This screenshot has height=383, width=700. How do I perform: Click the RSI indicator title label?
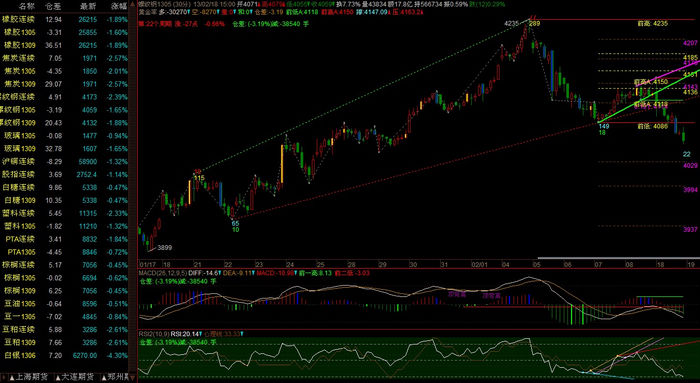[x=153, y=333]
